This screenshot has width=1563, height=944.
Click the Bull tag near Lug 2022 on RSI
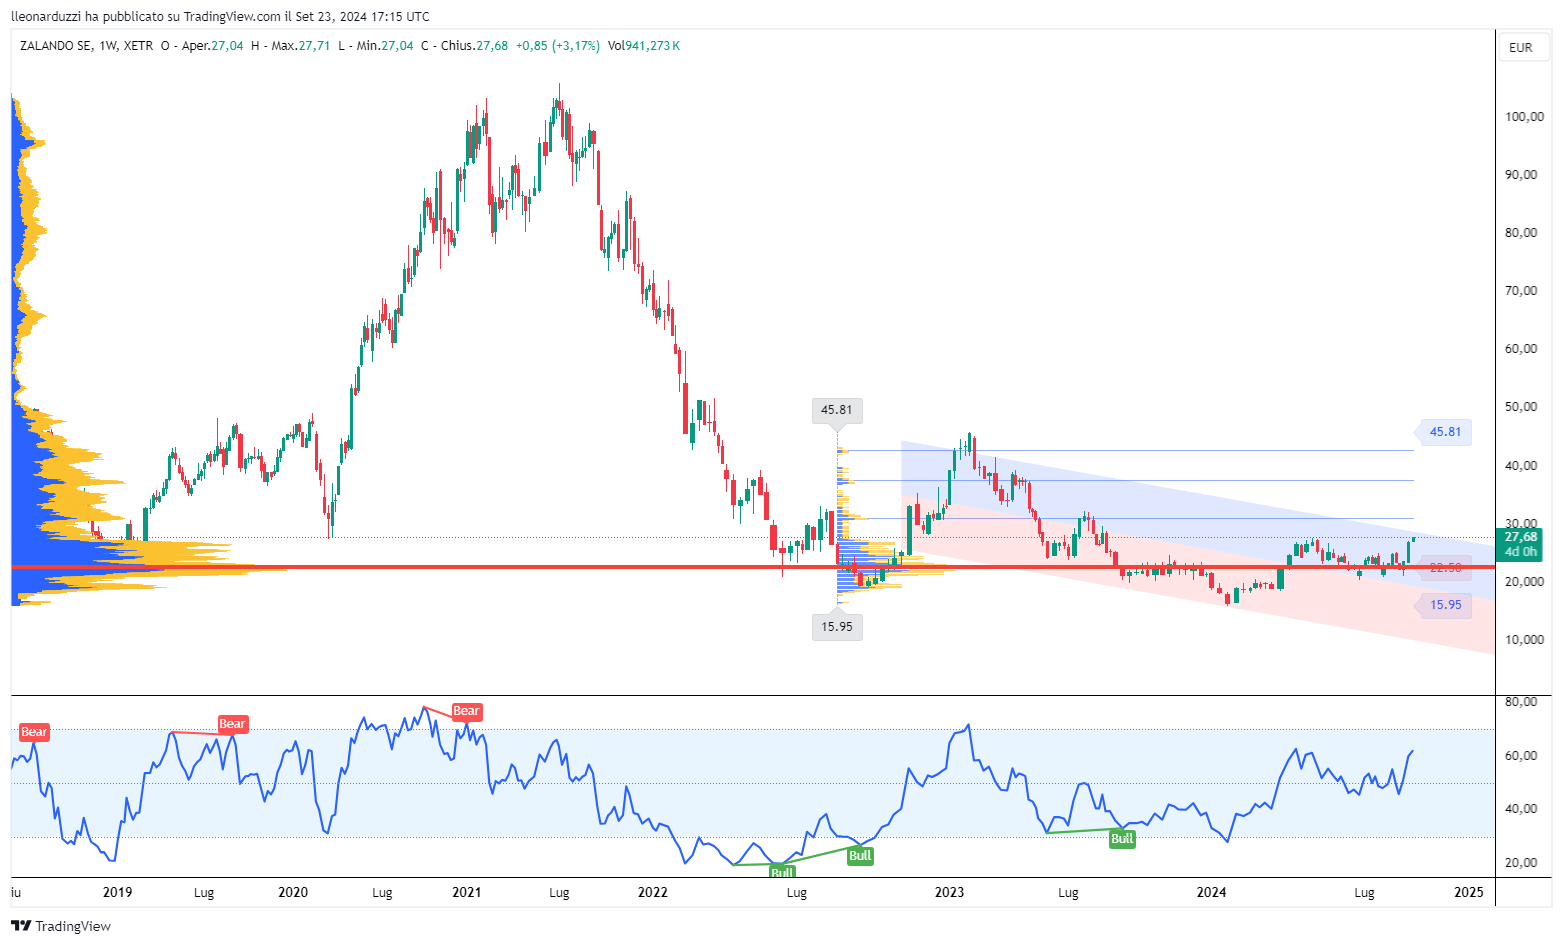[782, 872]
